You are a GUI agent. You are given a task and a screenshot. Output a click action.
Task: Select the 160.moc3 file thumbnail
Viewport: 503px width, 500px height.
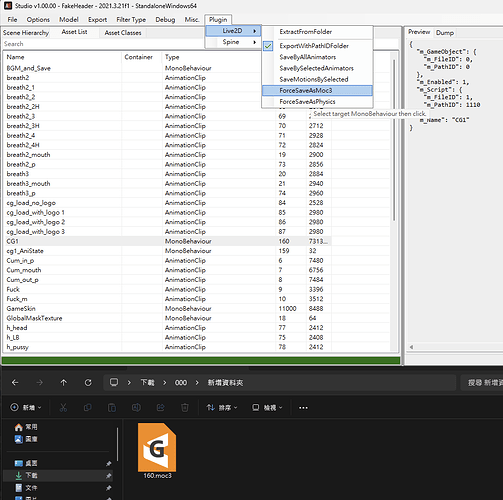(157, 447)
